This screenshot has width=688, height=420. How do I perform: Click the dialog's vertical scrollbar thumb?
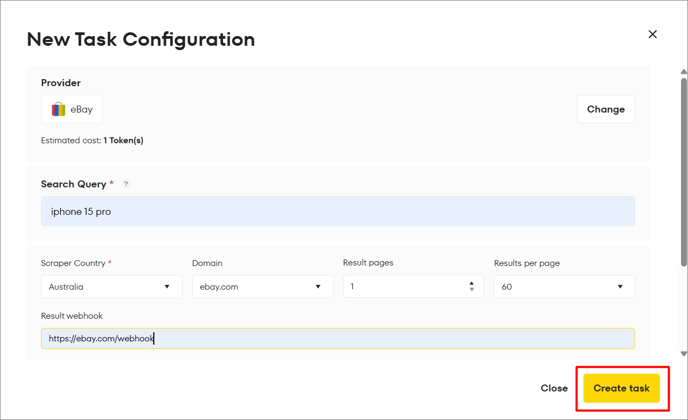point(684,172)
